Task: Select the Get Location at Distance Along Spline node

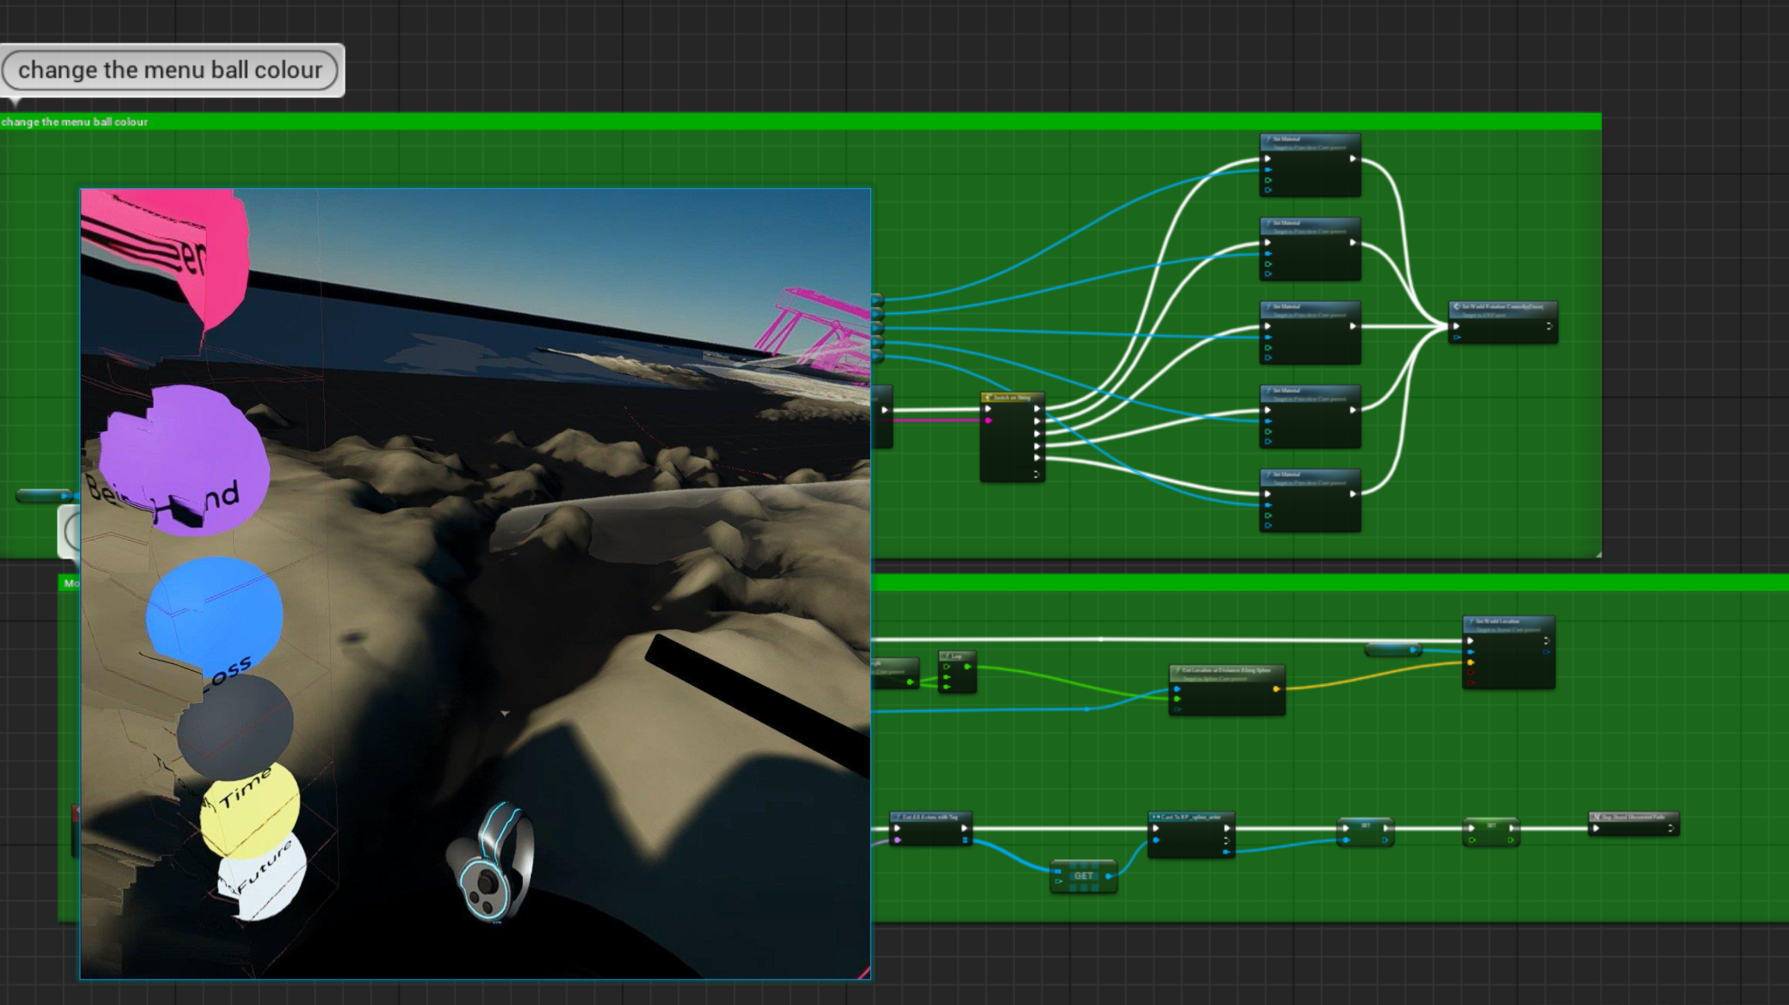Action: click(x=1226, y=689)
